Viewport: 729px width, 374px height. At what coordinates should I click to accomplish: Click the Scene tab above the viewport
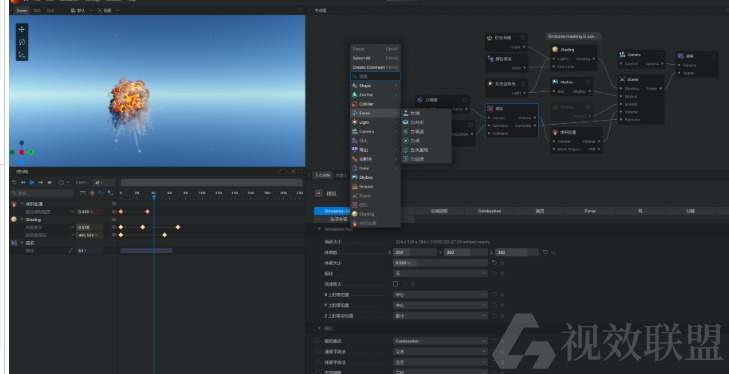[22, 10]
